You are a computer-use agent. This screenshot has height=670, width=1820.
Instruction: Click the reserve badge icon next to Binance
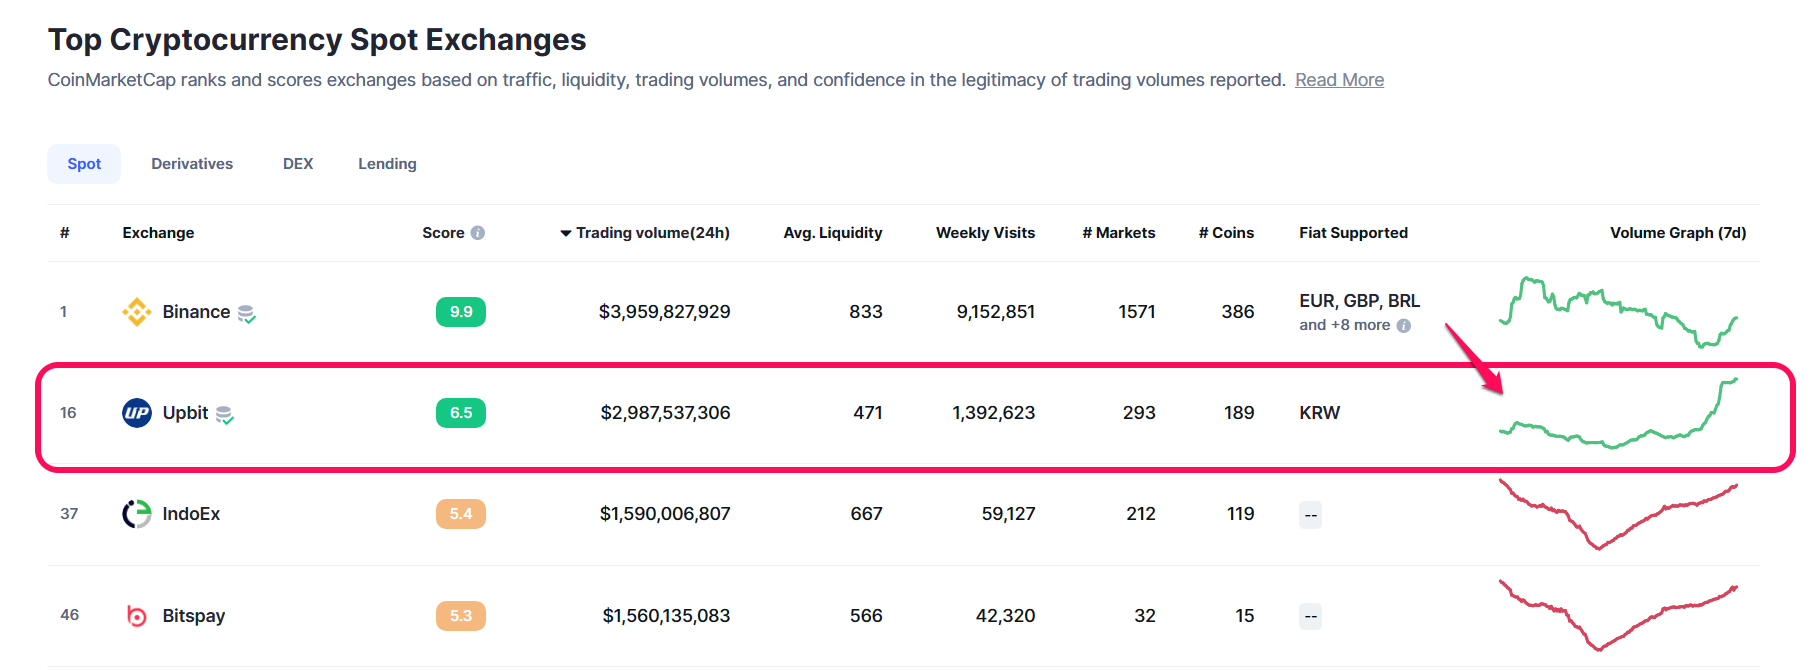pos(247,314)
